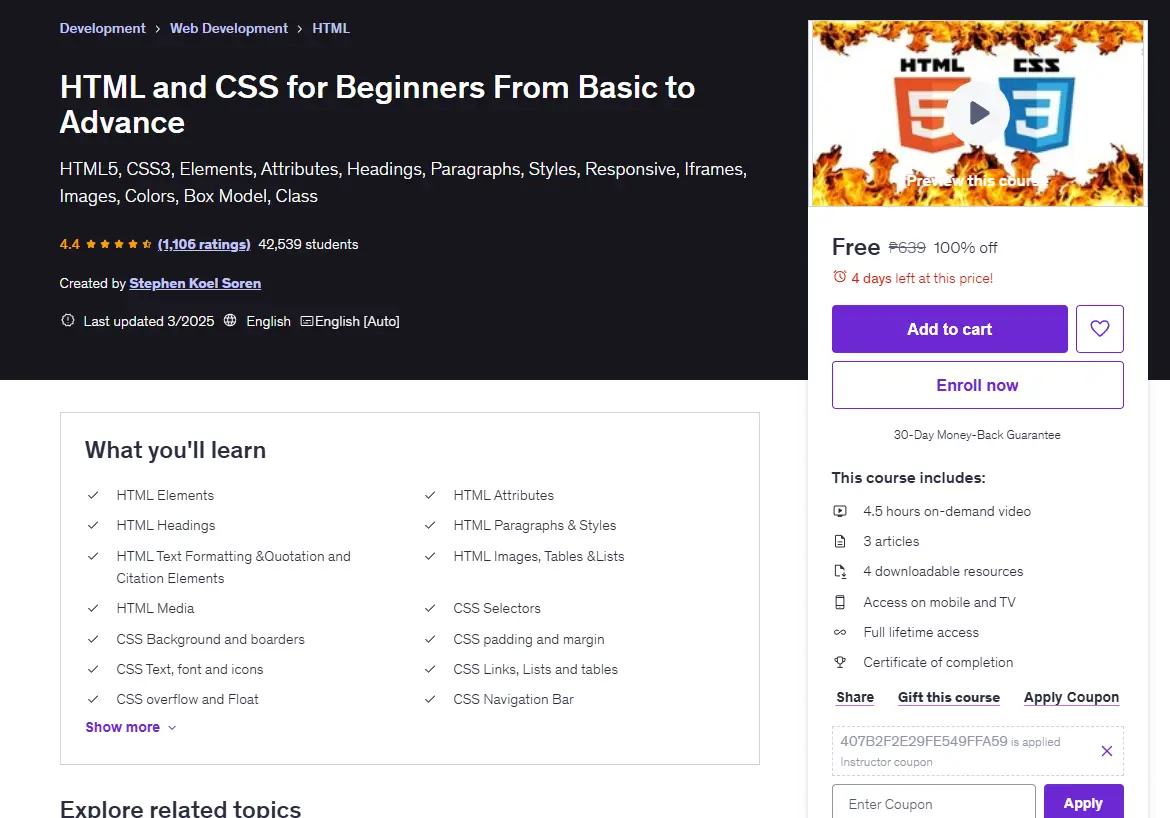Click the CSS padding and margin item

pos(529,639)
